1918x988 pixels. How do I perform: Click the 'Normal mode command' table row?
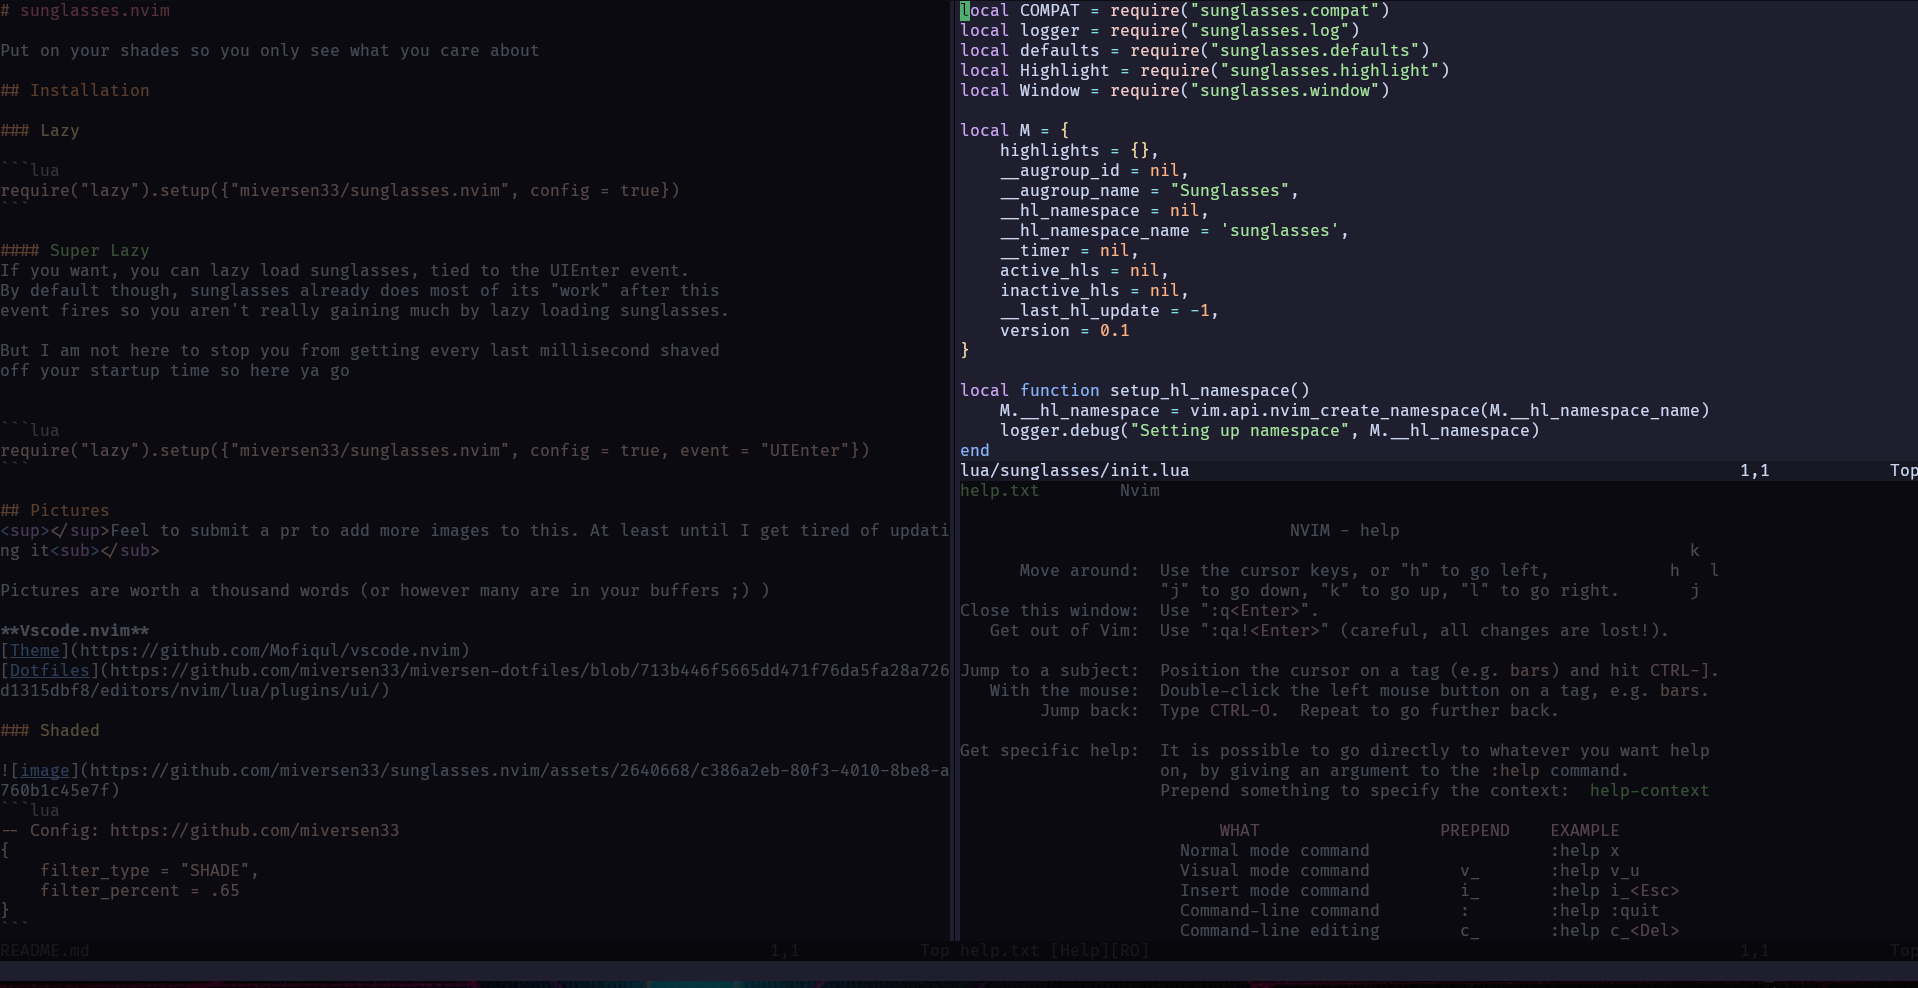[1400, 850]
